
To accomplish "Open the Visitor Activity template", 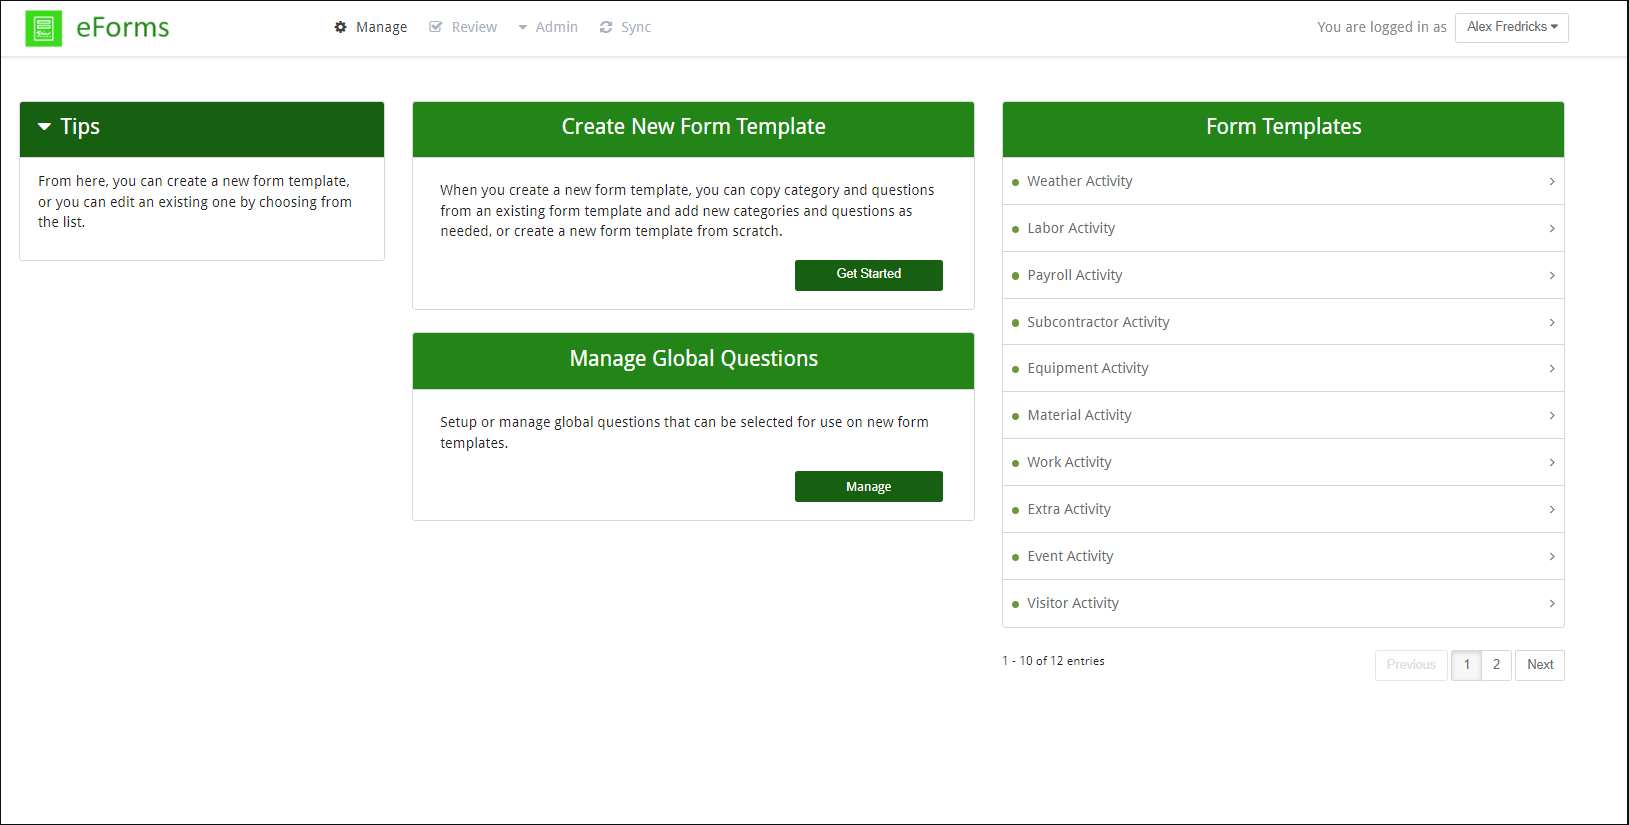I will click(x=1283, y=603).
